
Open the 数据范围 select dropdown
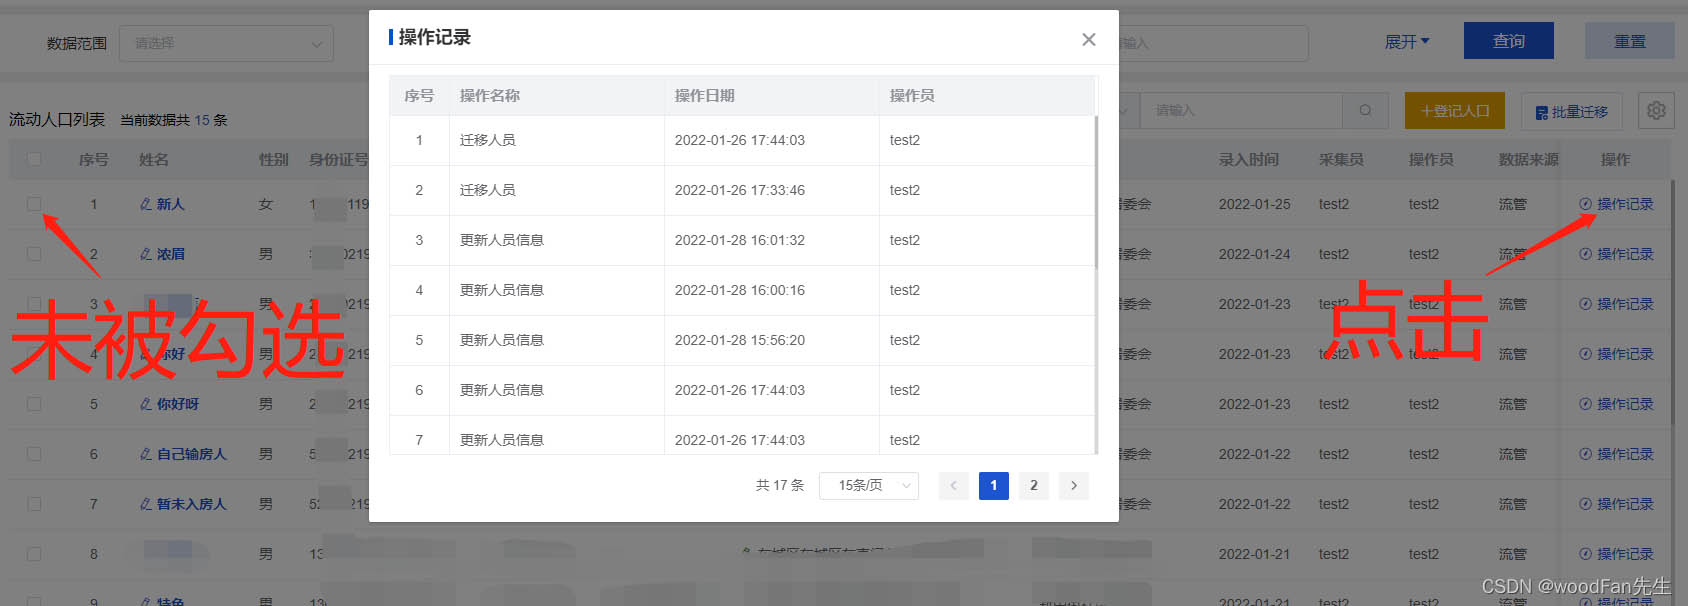point(226,44)
